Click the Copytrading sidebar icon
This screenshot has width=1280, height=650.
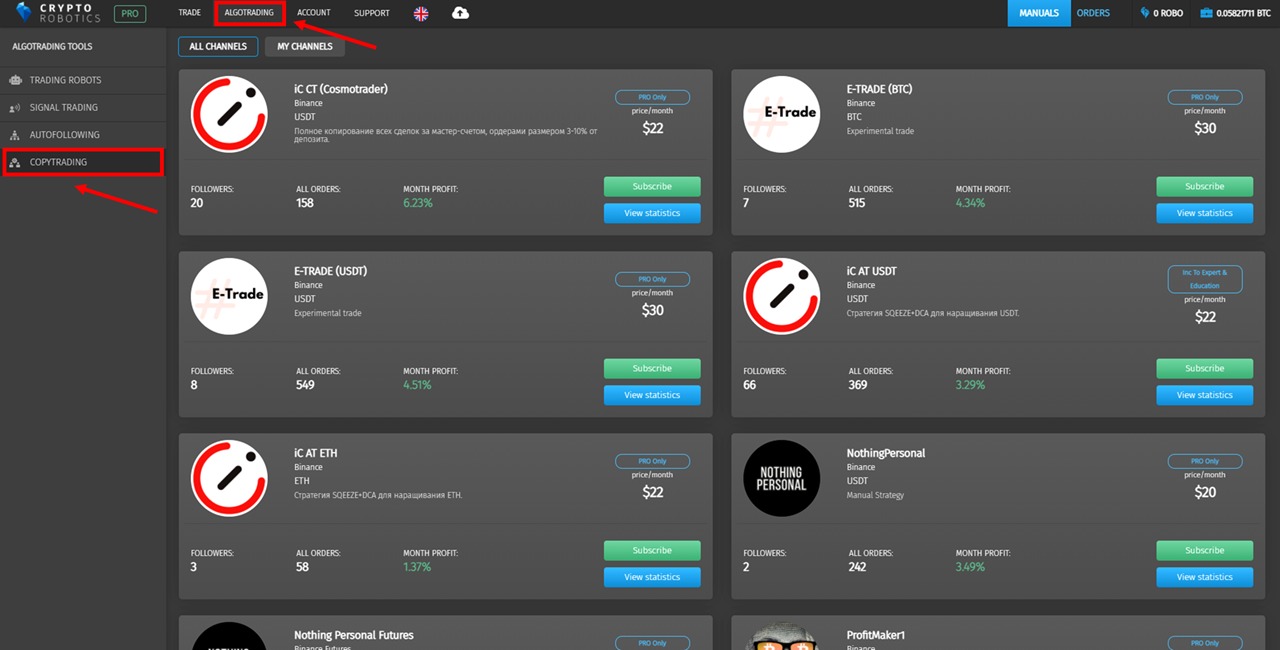[15, 162]
